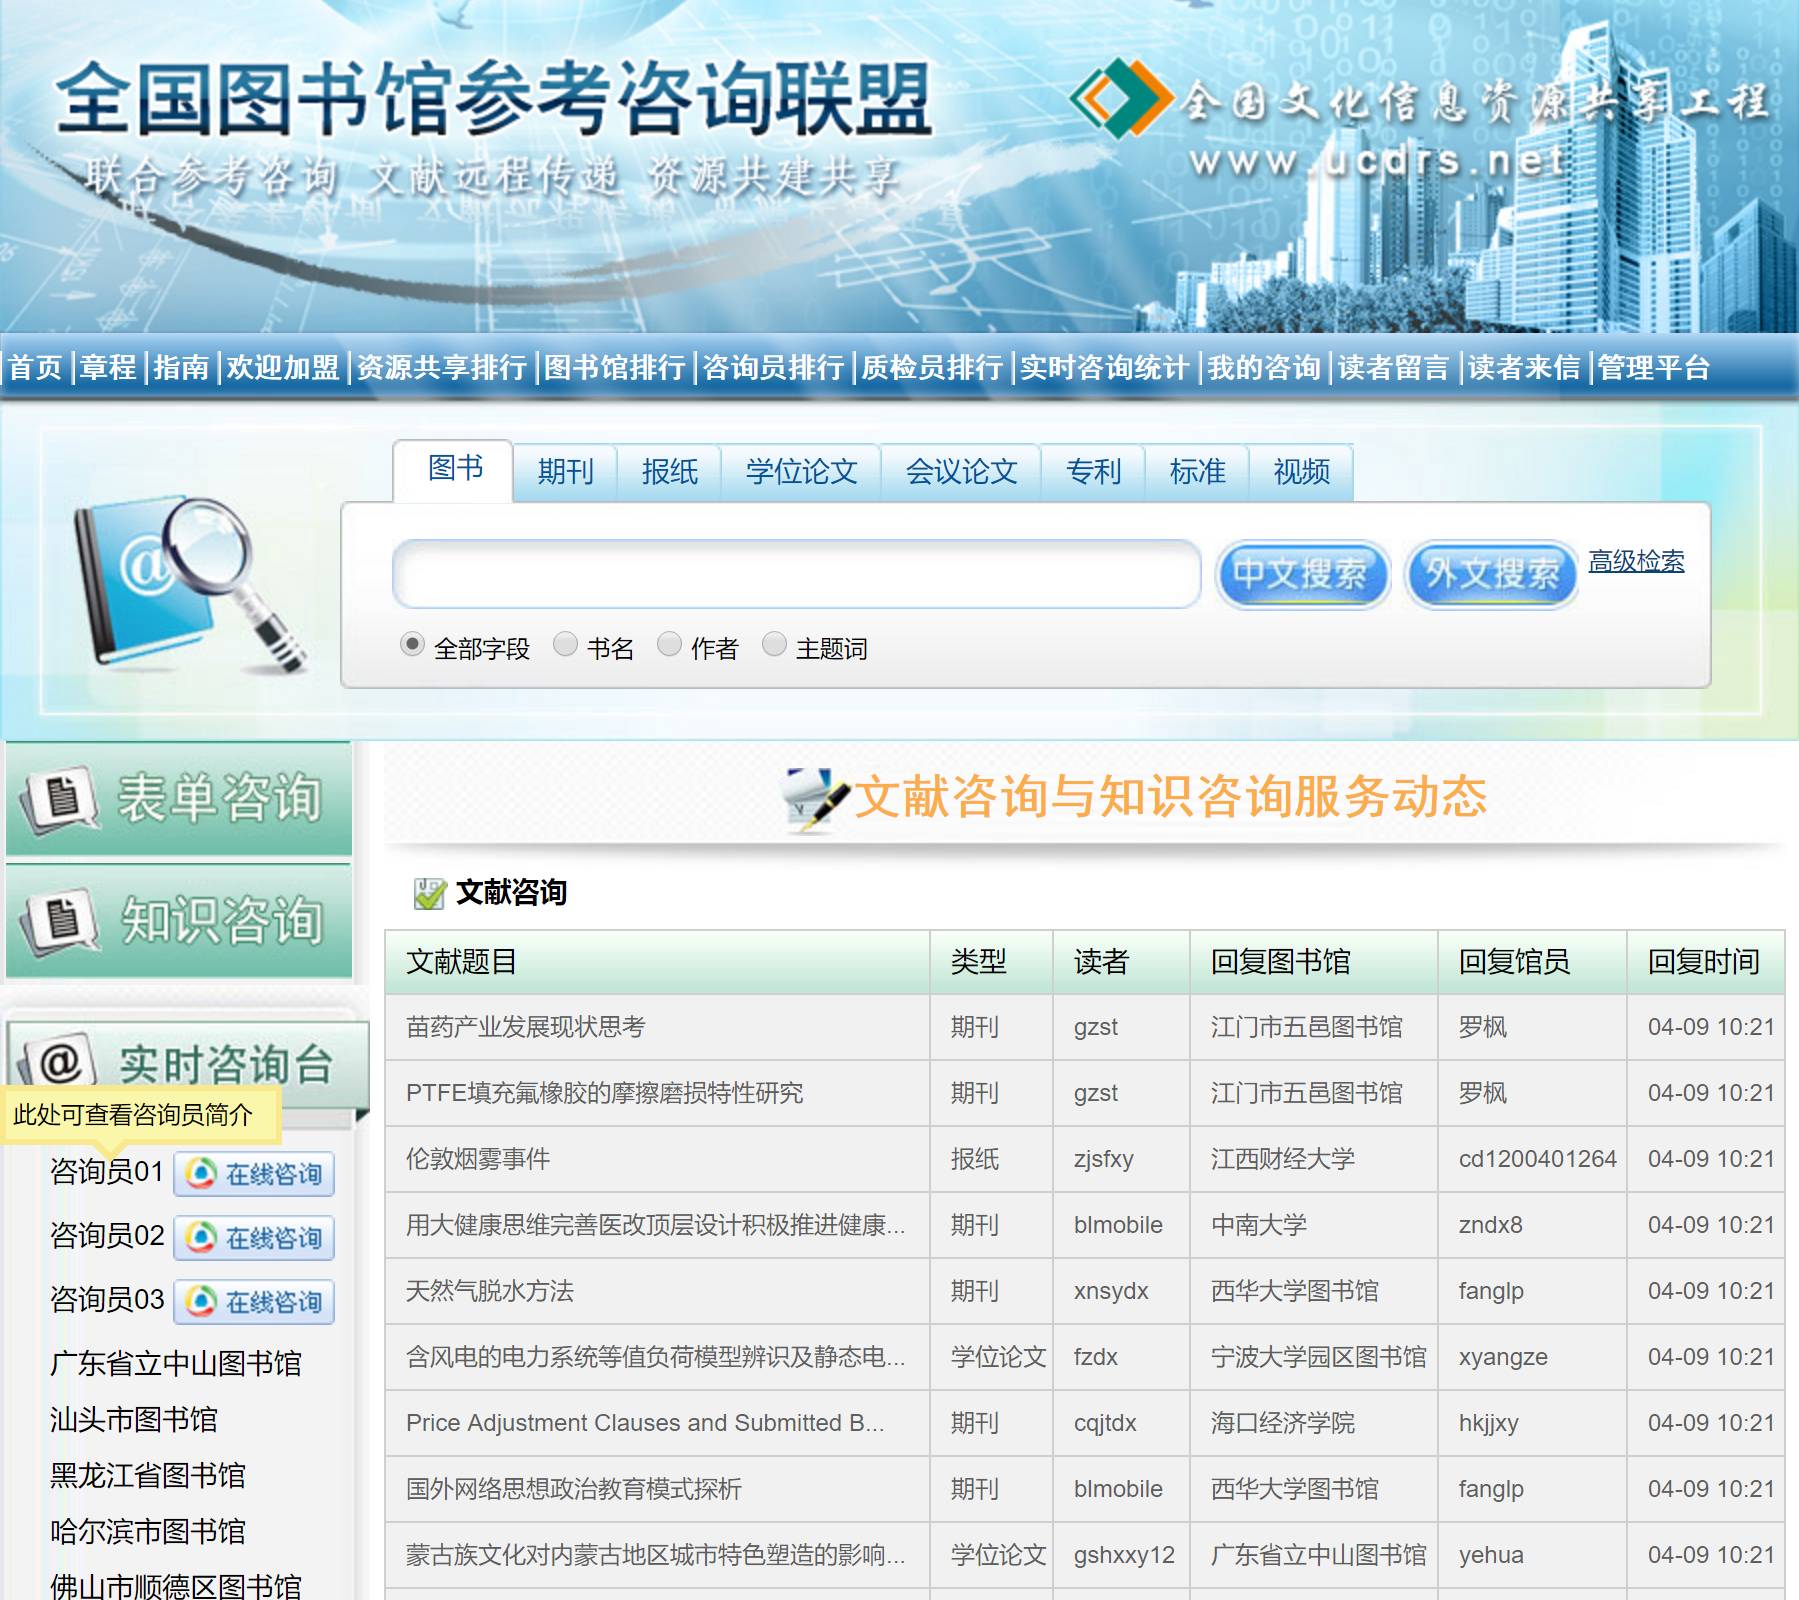
Task: Open the 苗药产业发展现状思考 title
Action: 526,1027
